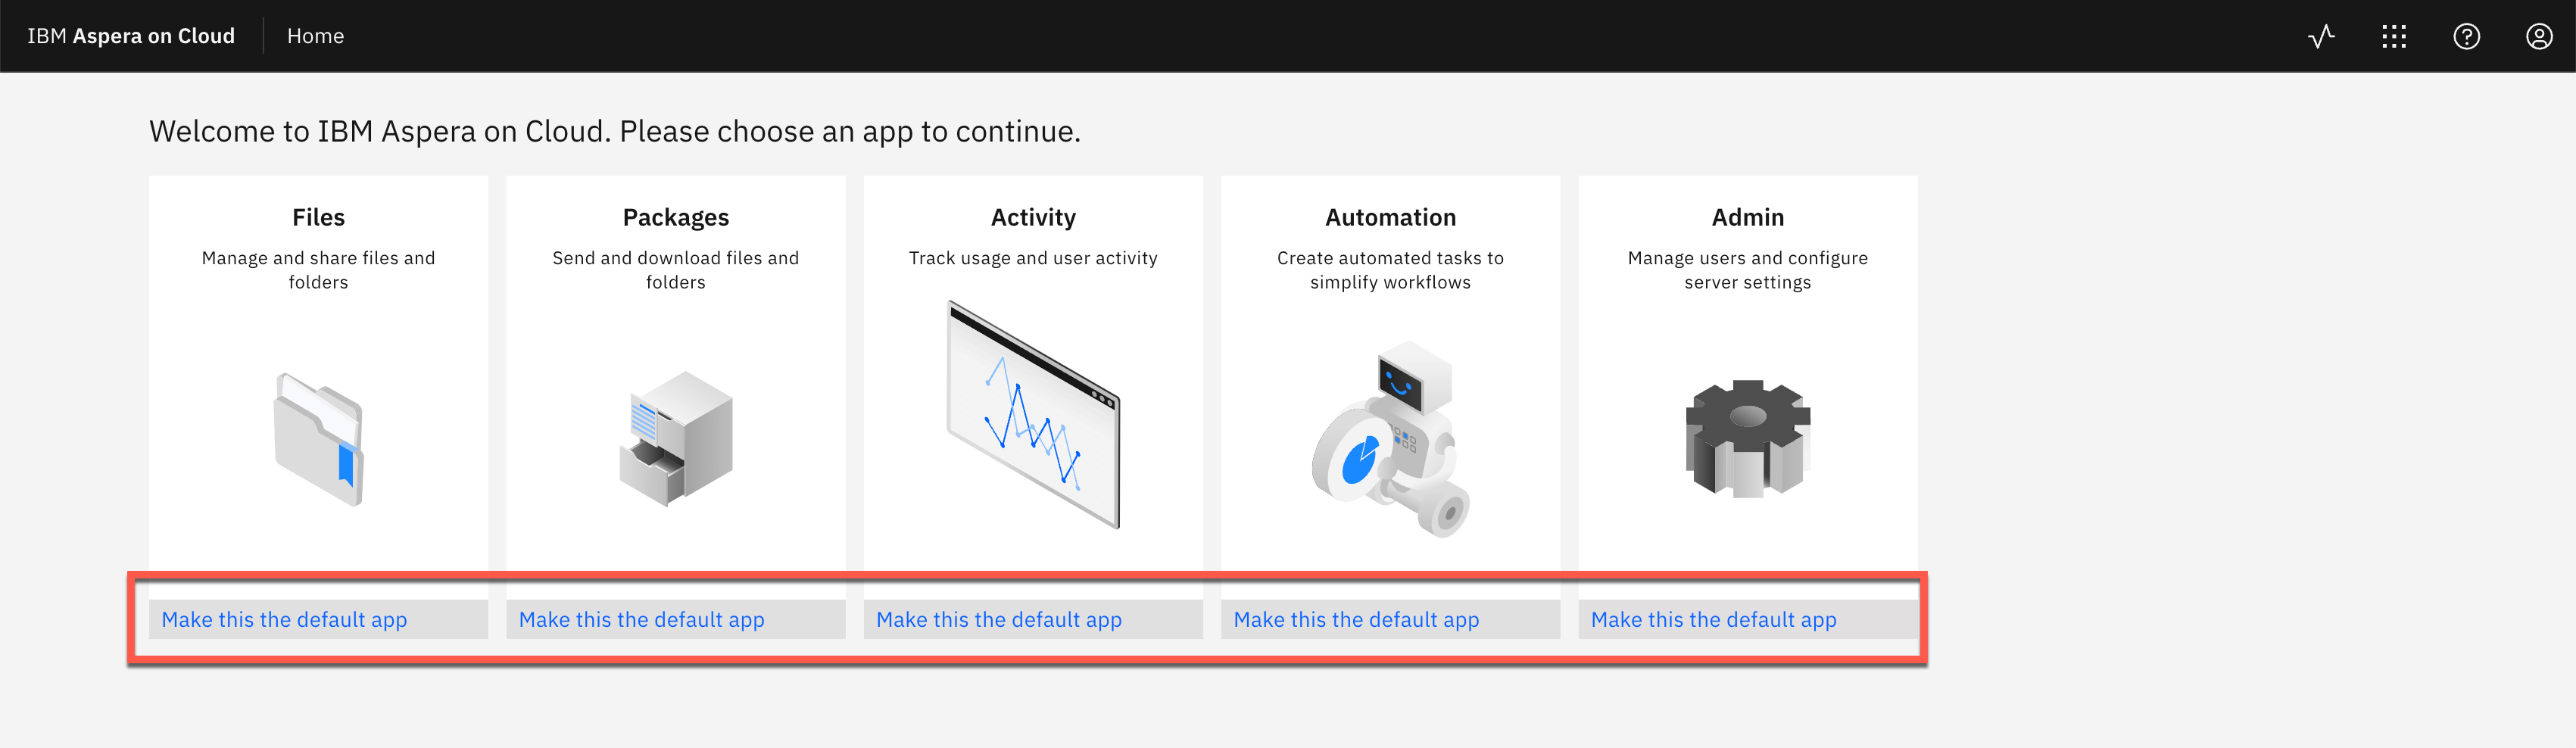The image size is (2576, 748).
Task: Click the Home header item
Action: tap(315, 37)
